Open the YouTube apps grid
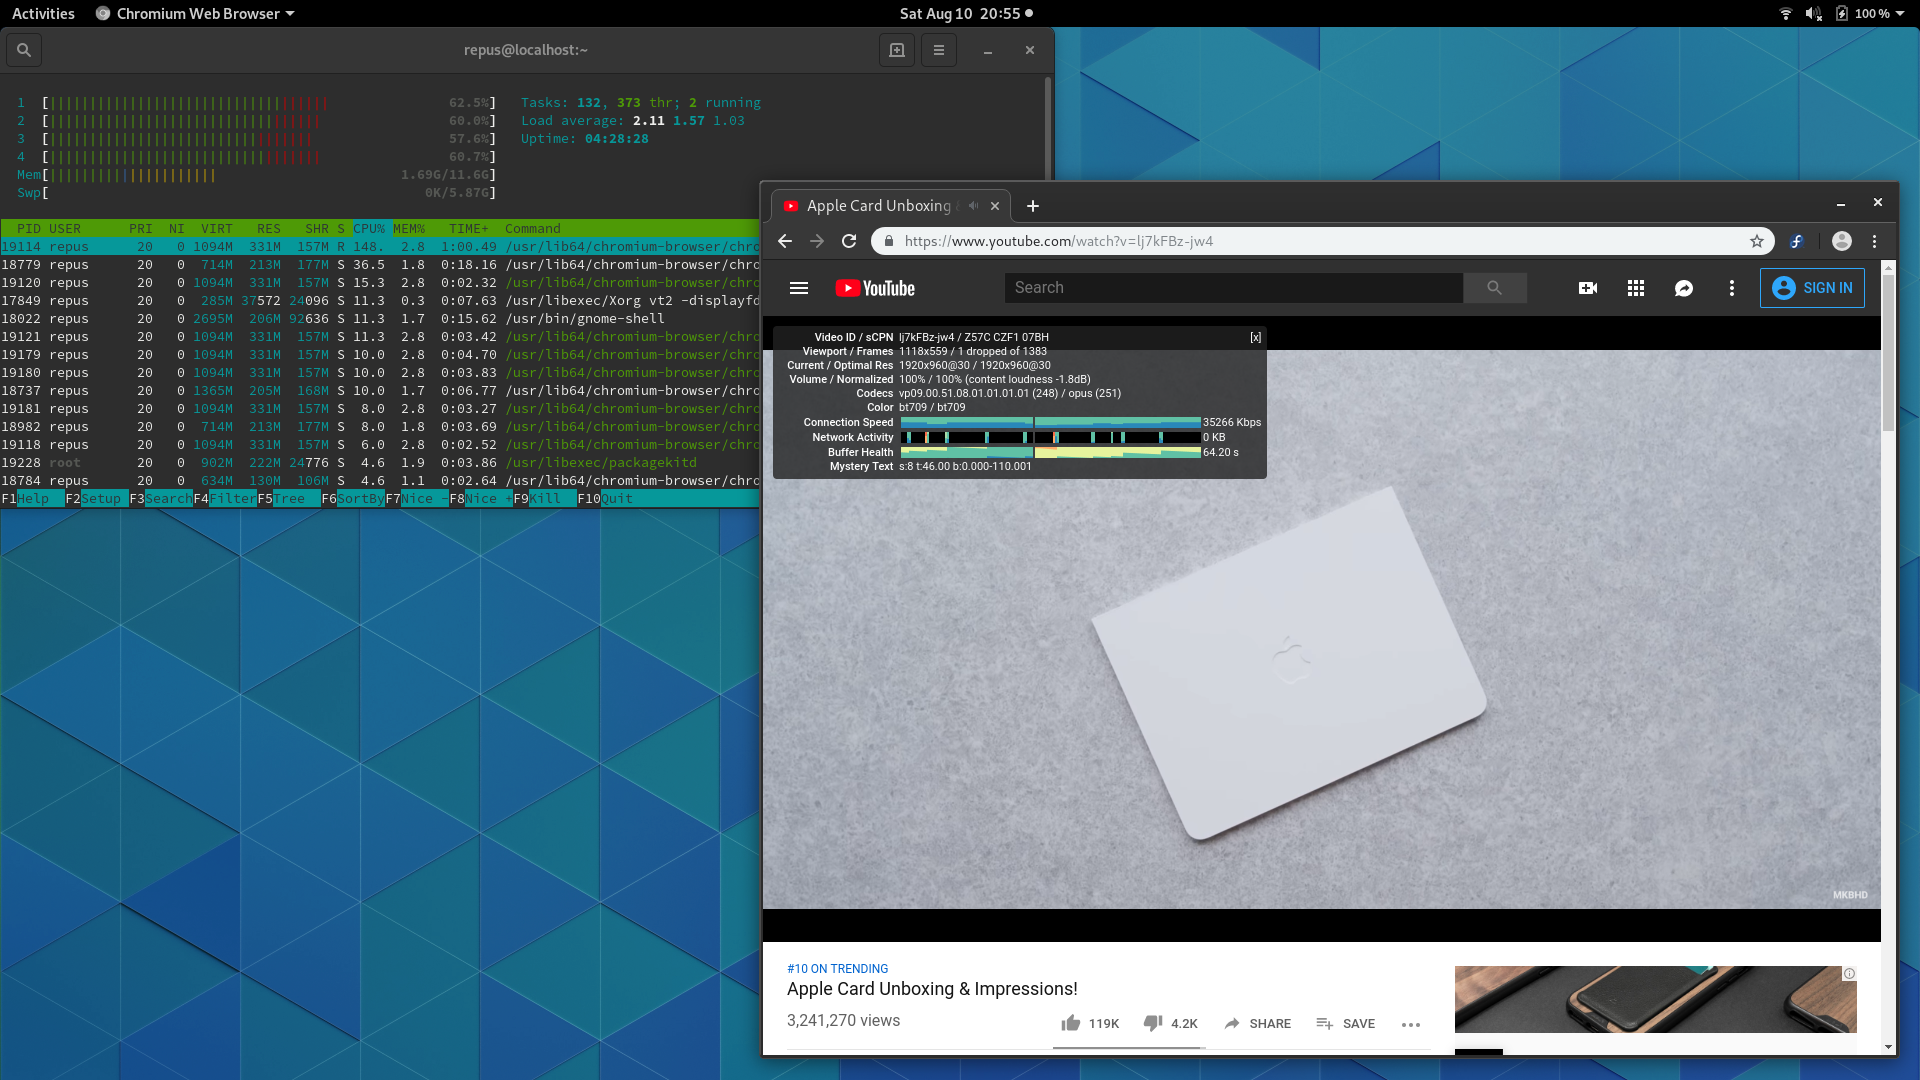The height and width of the screenshot is (1080, 1920). point(1636,288)
